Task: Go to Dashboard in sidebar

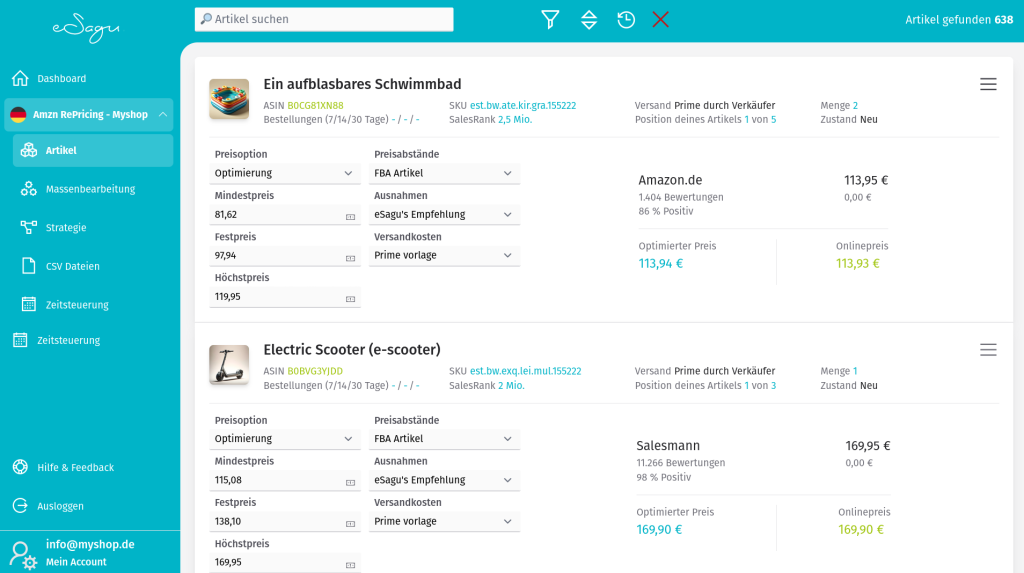Action: (x=61, y=78)
